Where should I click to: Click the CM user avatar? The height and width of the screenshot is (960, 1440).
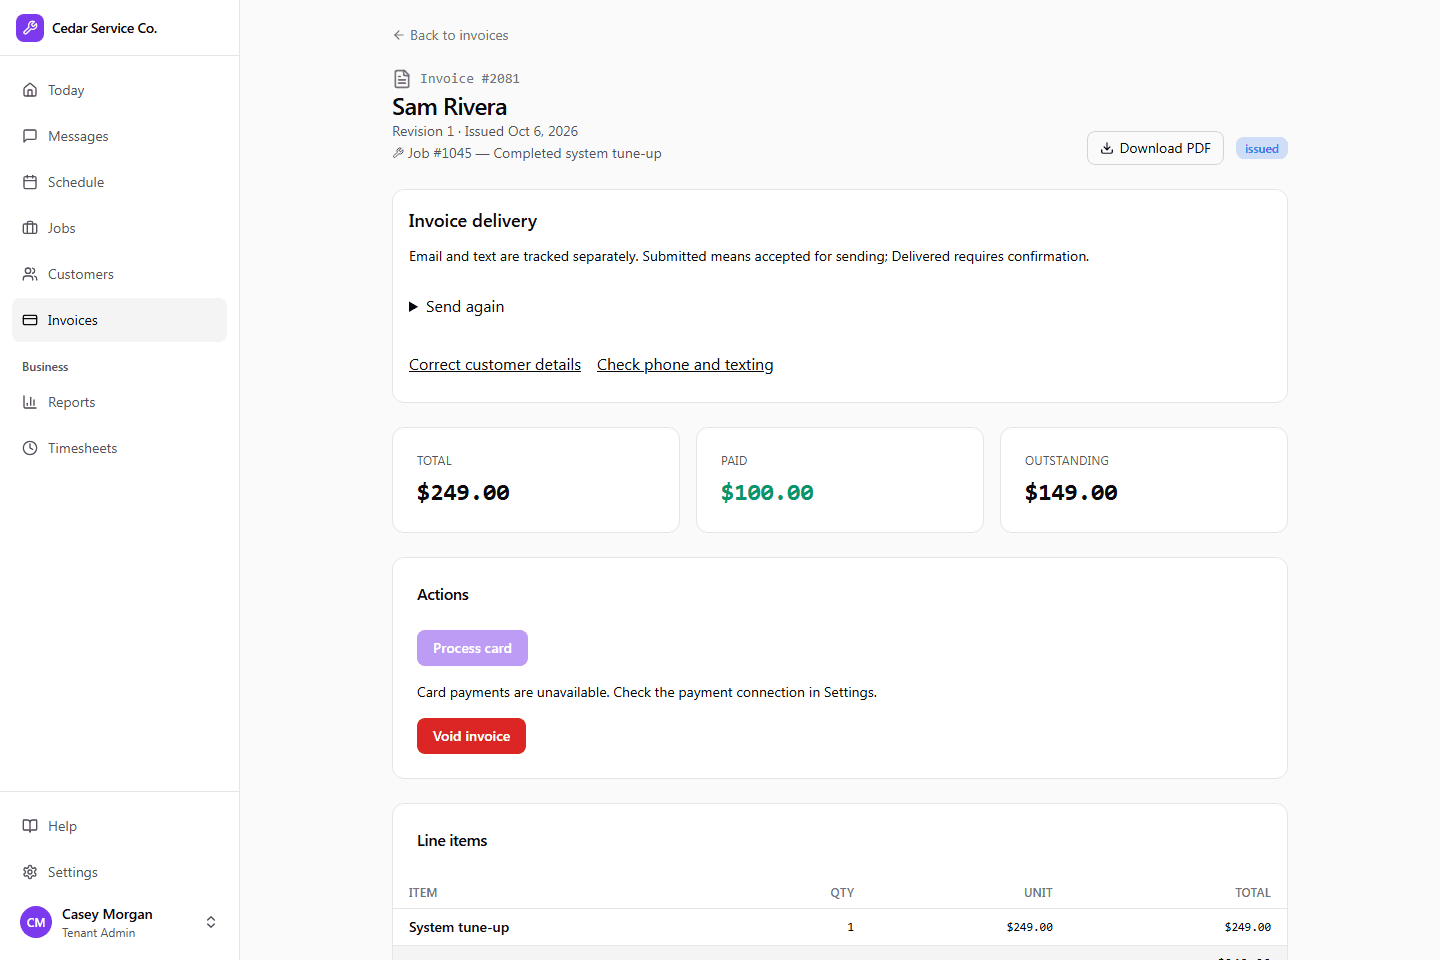coord(36,922)
